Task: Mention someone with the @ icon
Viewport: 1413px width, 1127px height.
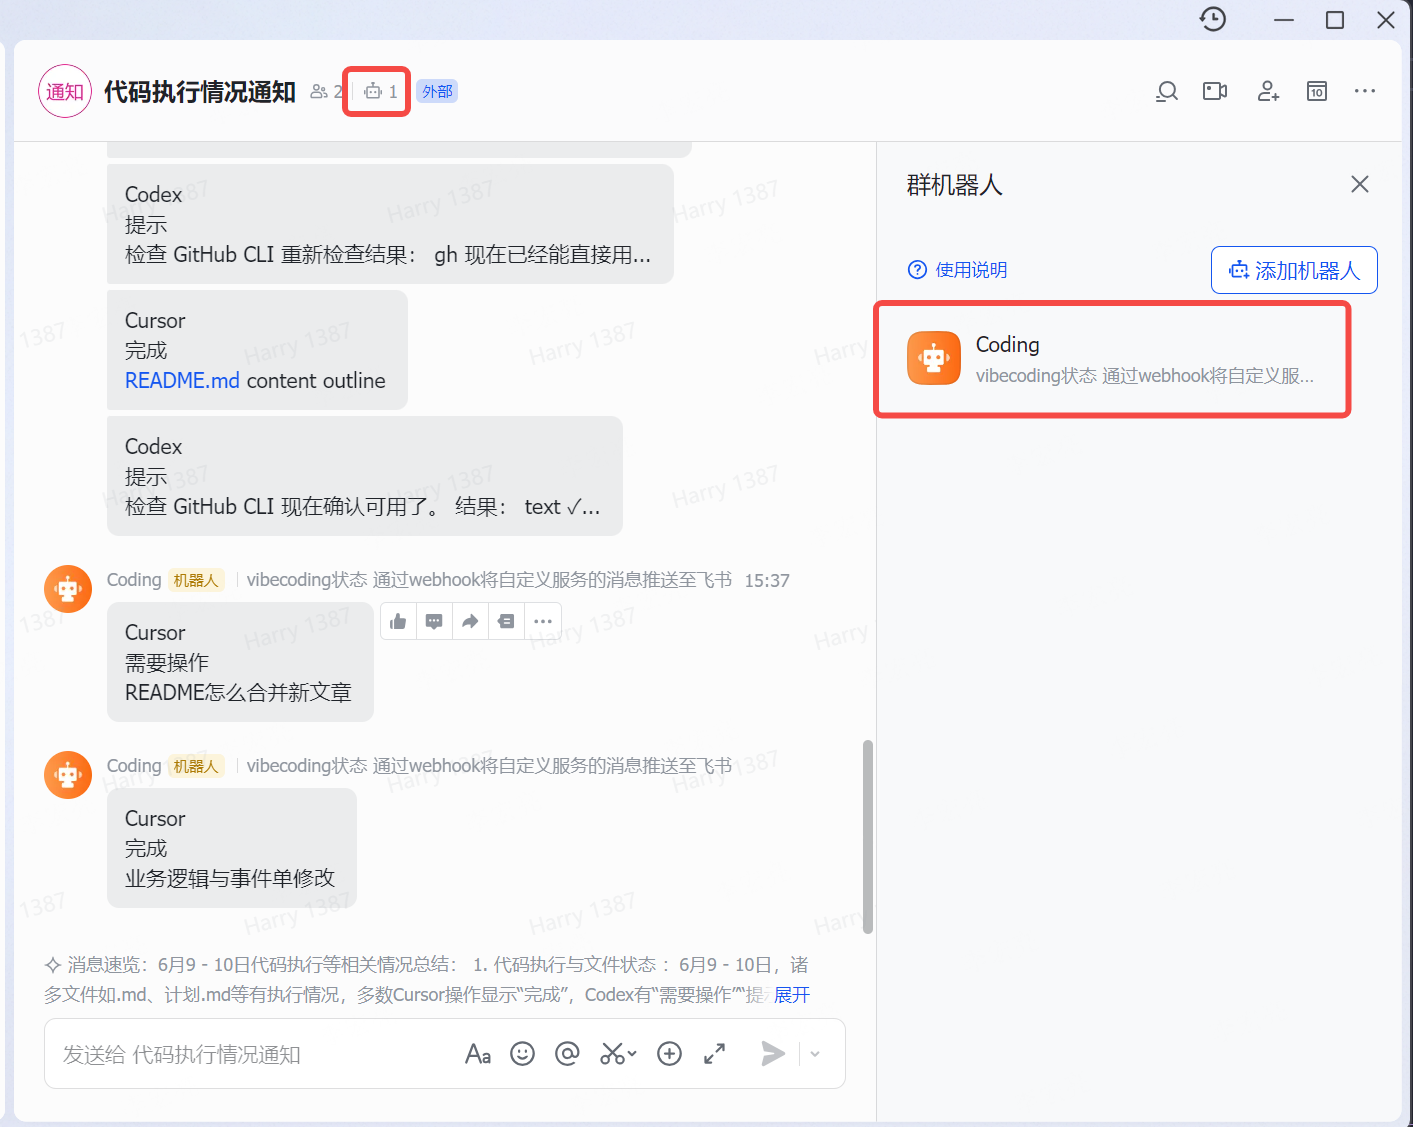Action: coord(567,1054)
